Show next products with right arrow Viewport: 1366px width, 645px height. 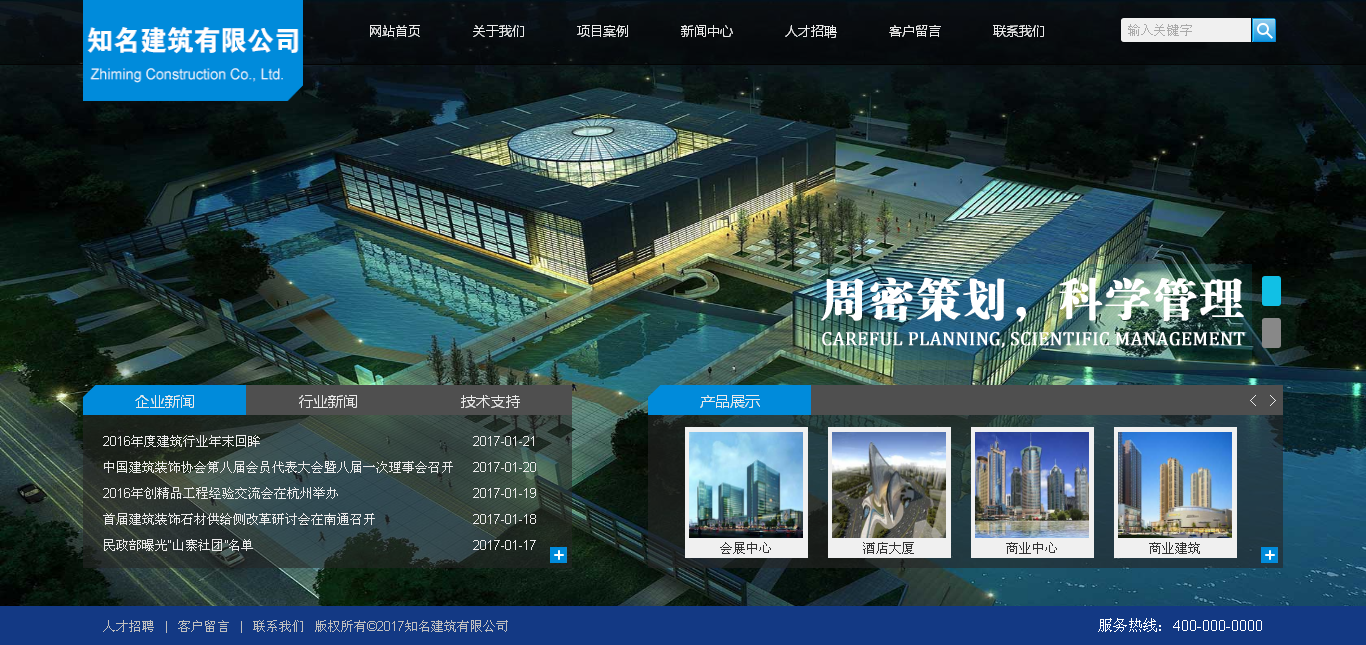pyautogui.click(x=1272, y=401)
